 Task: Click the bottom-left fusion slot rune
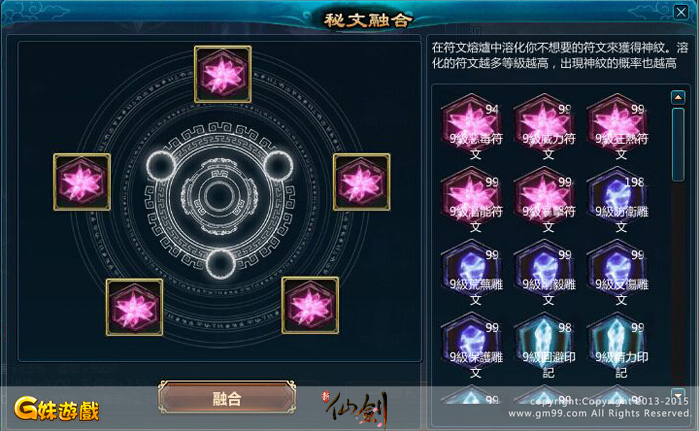(134, 307)
